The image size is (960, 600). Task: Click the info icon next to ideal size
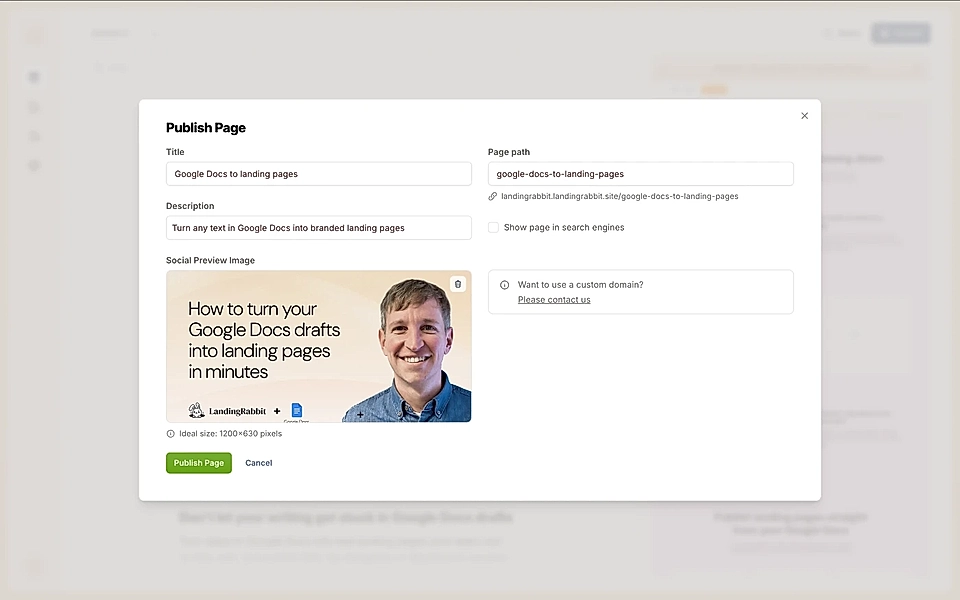(169, 434)
